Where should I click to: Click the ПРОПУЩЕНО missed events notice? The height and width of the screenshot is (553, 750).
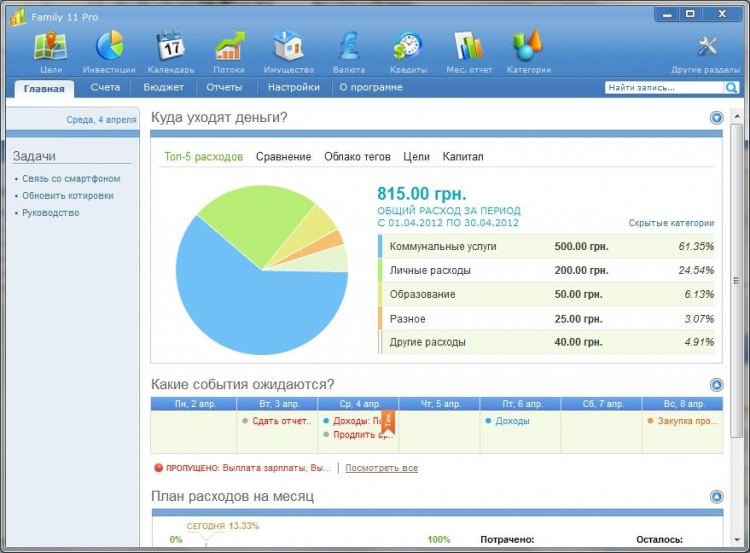point(243,468)
